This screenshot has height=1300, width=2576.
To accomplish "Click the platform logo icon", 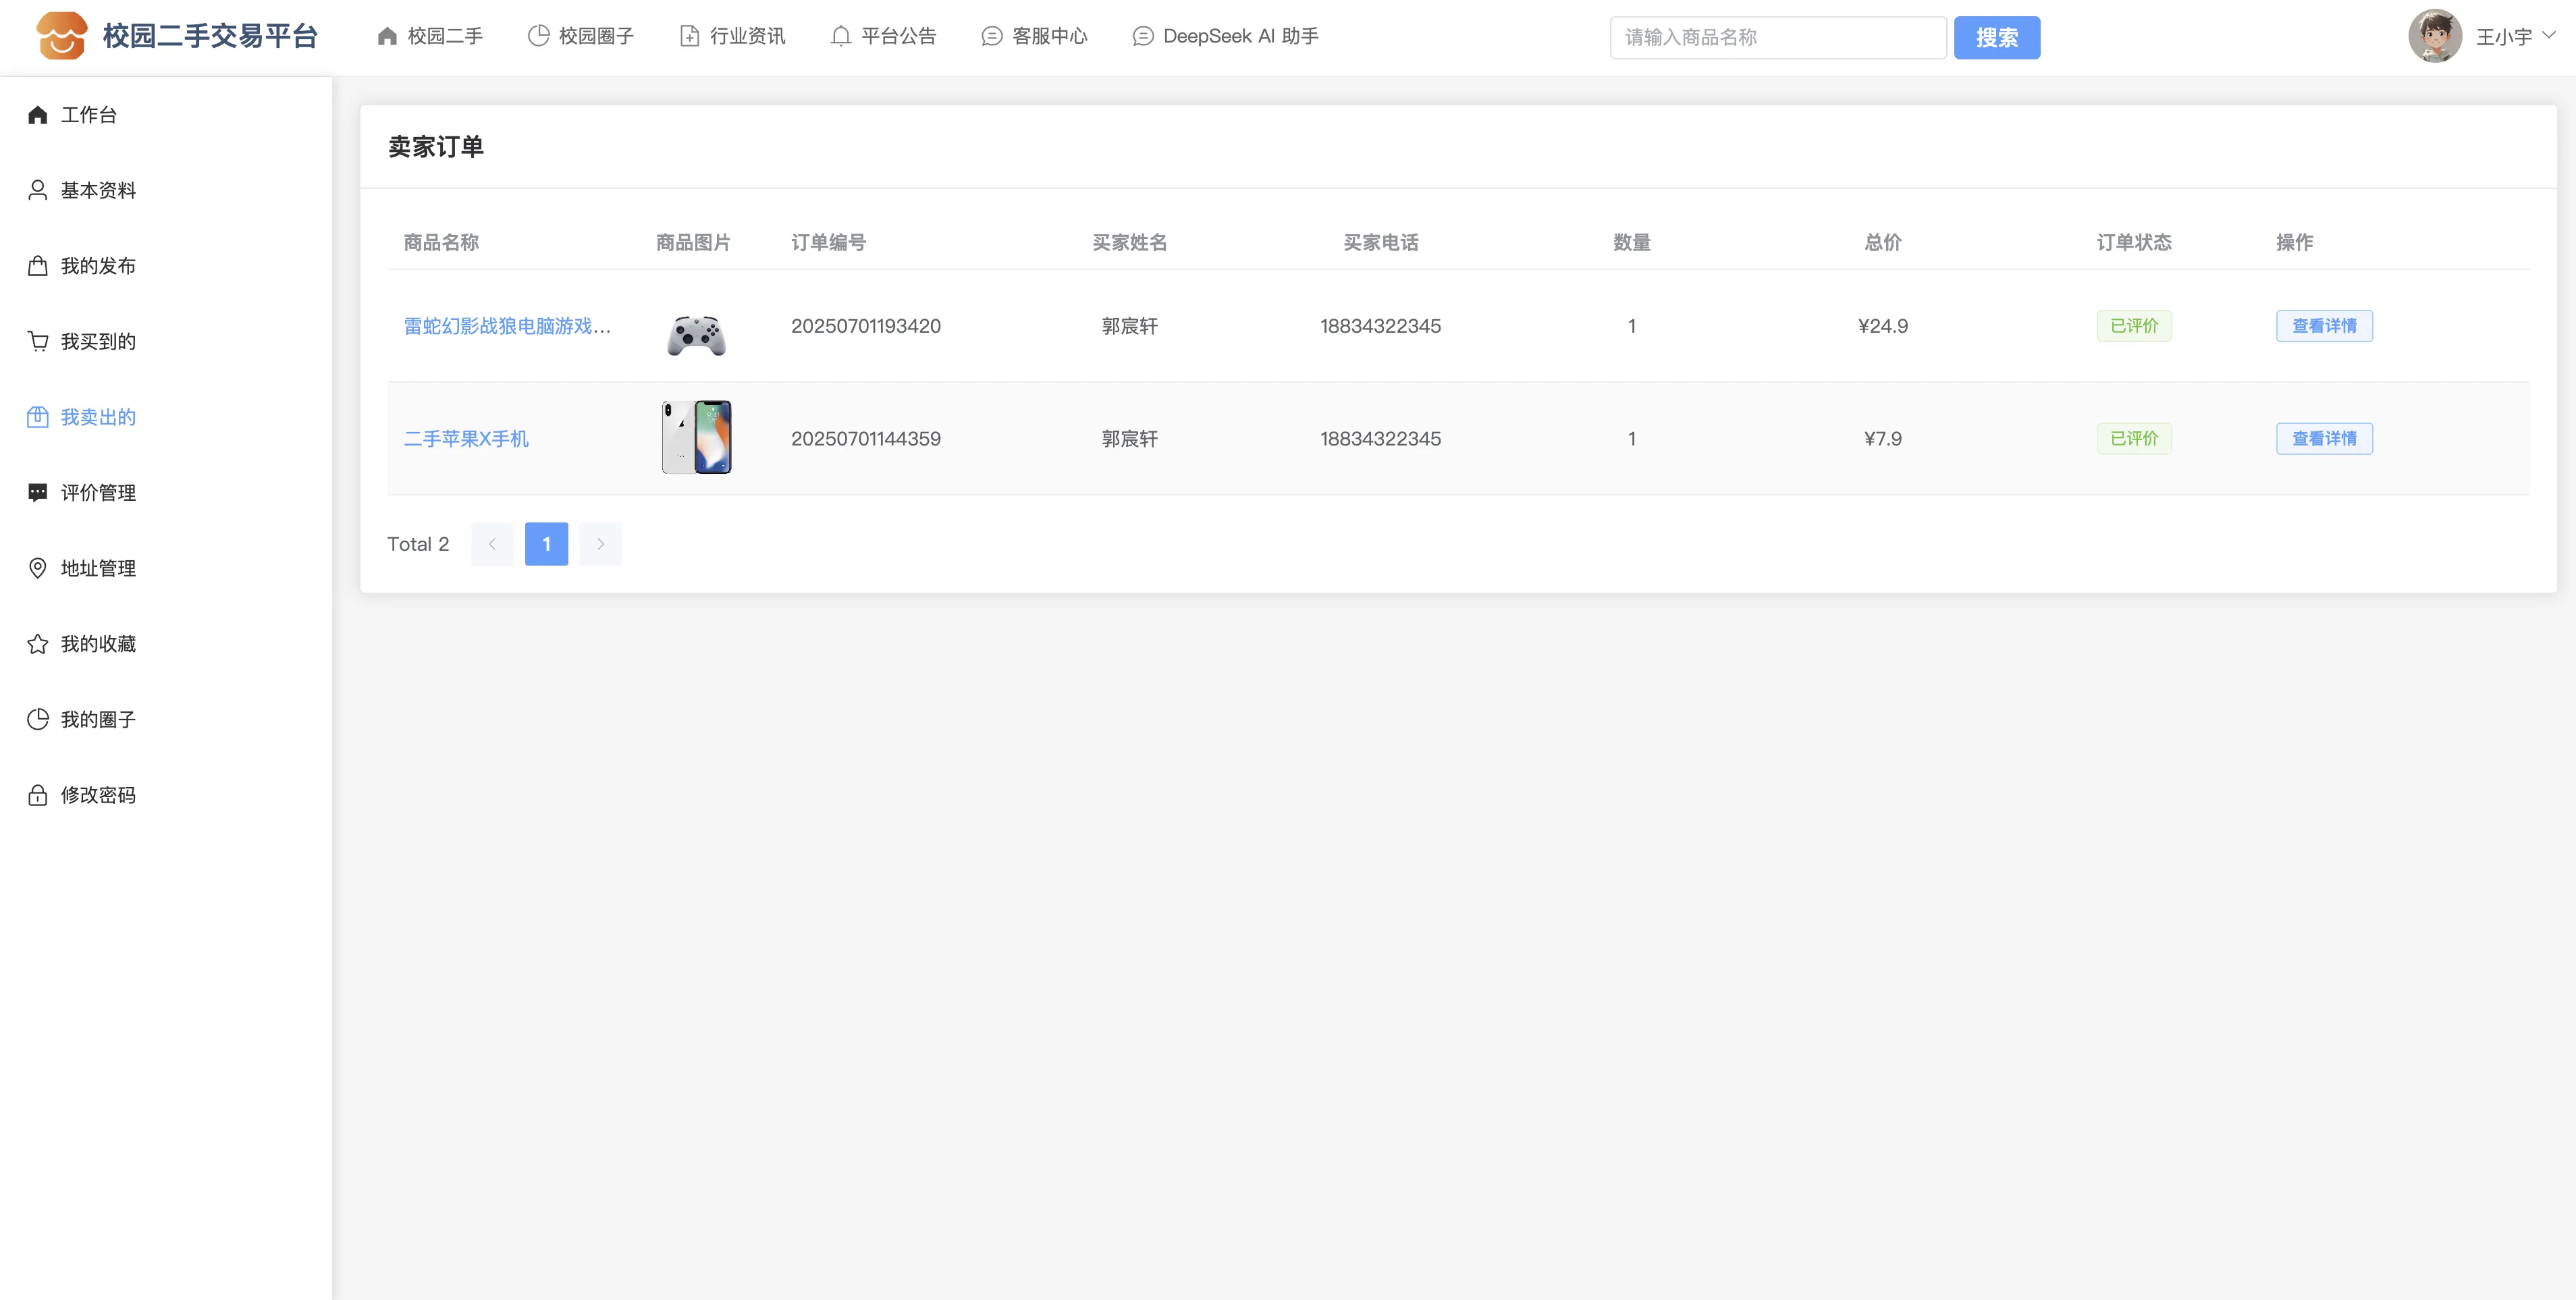I will [x=61, y=36].
